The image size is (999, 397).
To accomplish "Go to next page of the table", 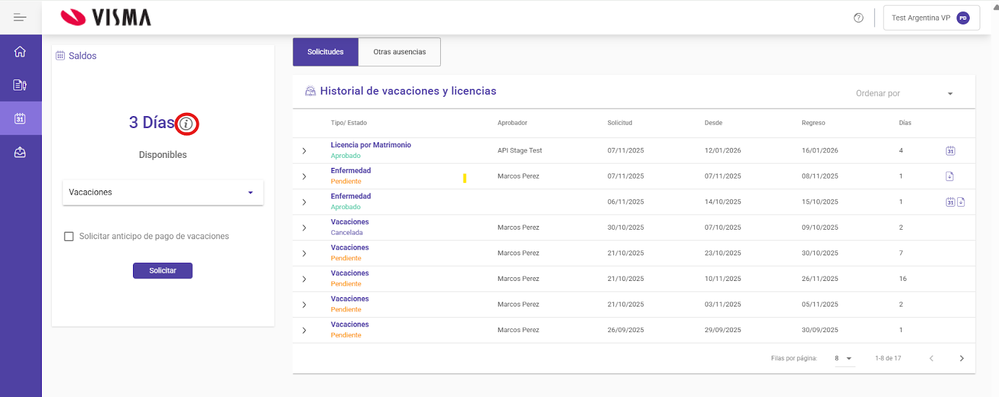I will (x=962, y=358).
